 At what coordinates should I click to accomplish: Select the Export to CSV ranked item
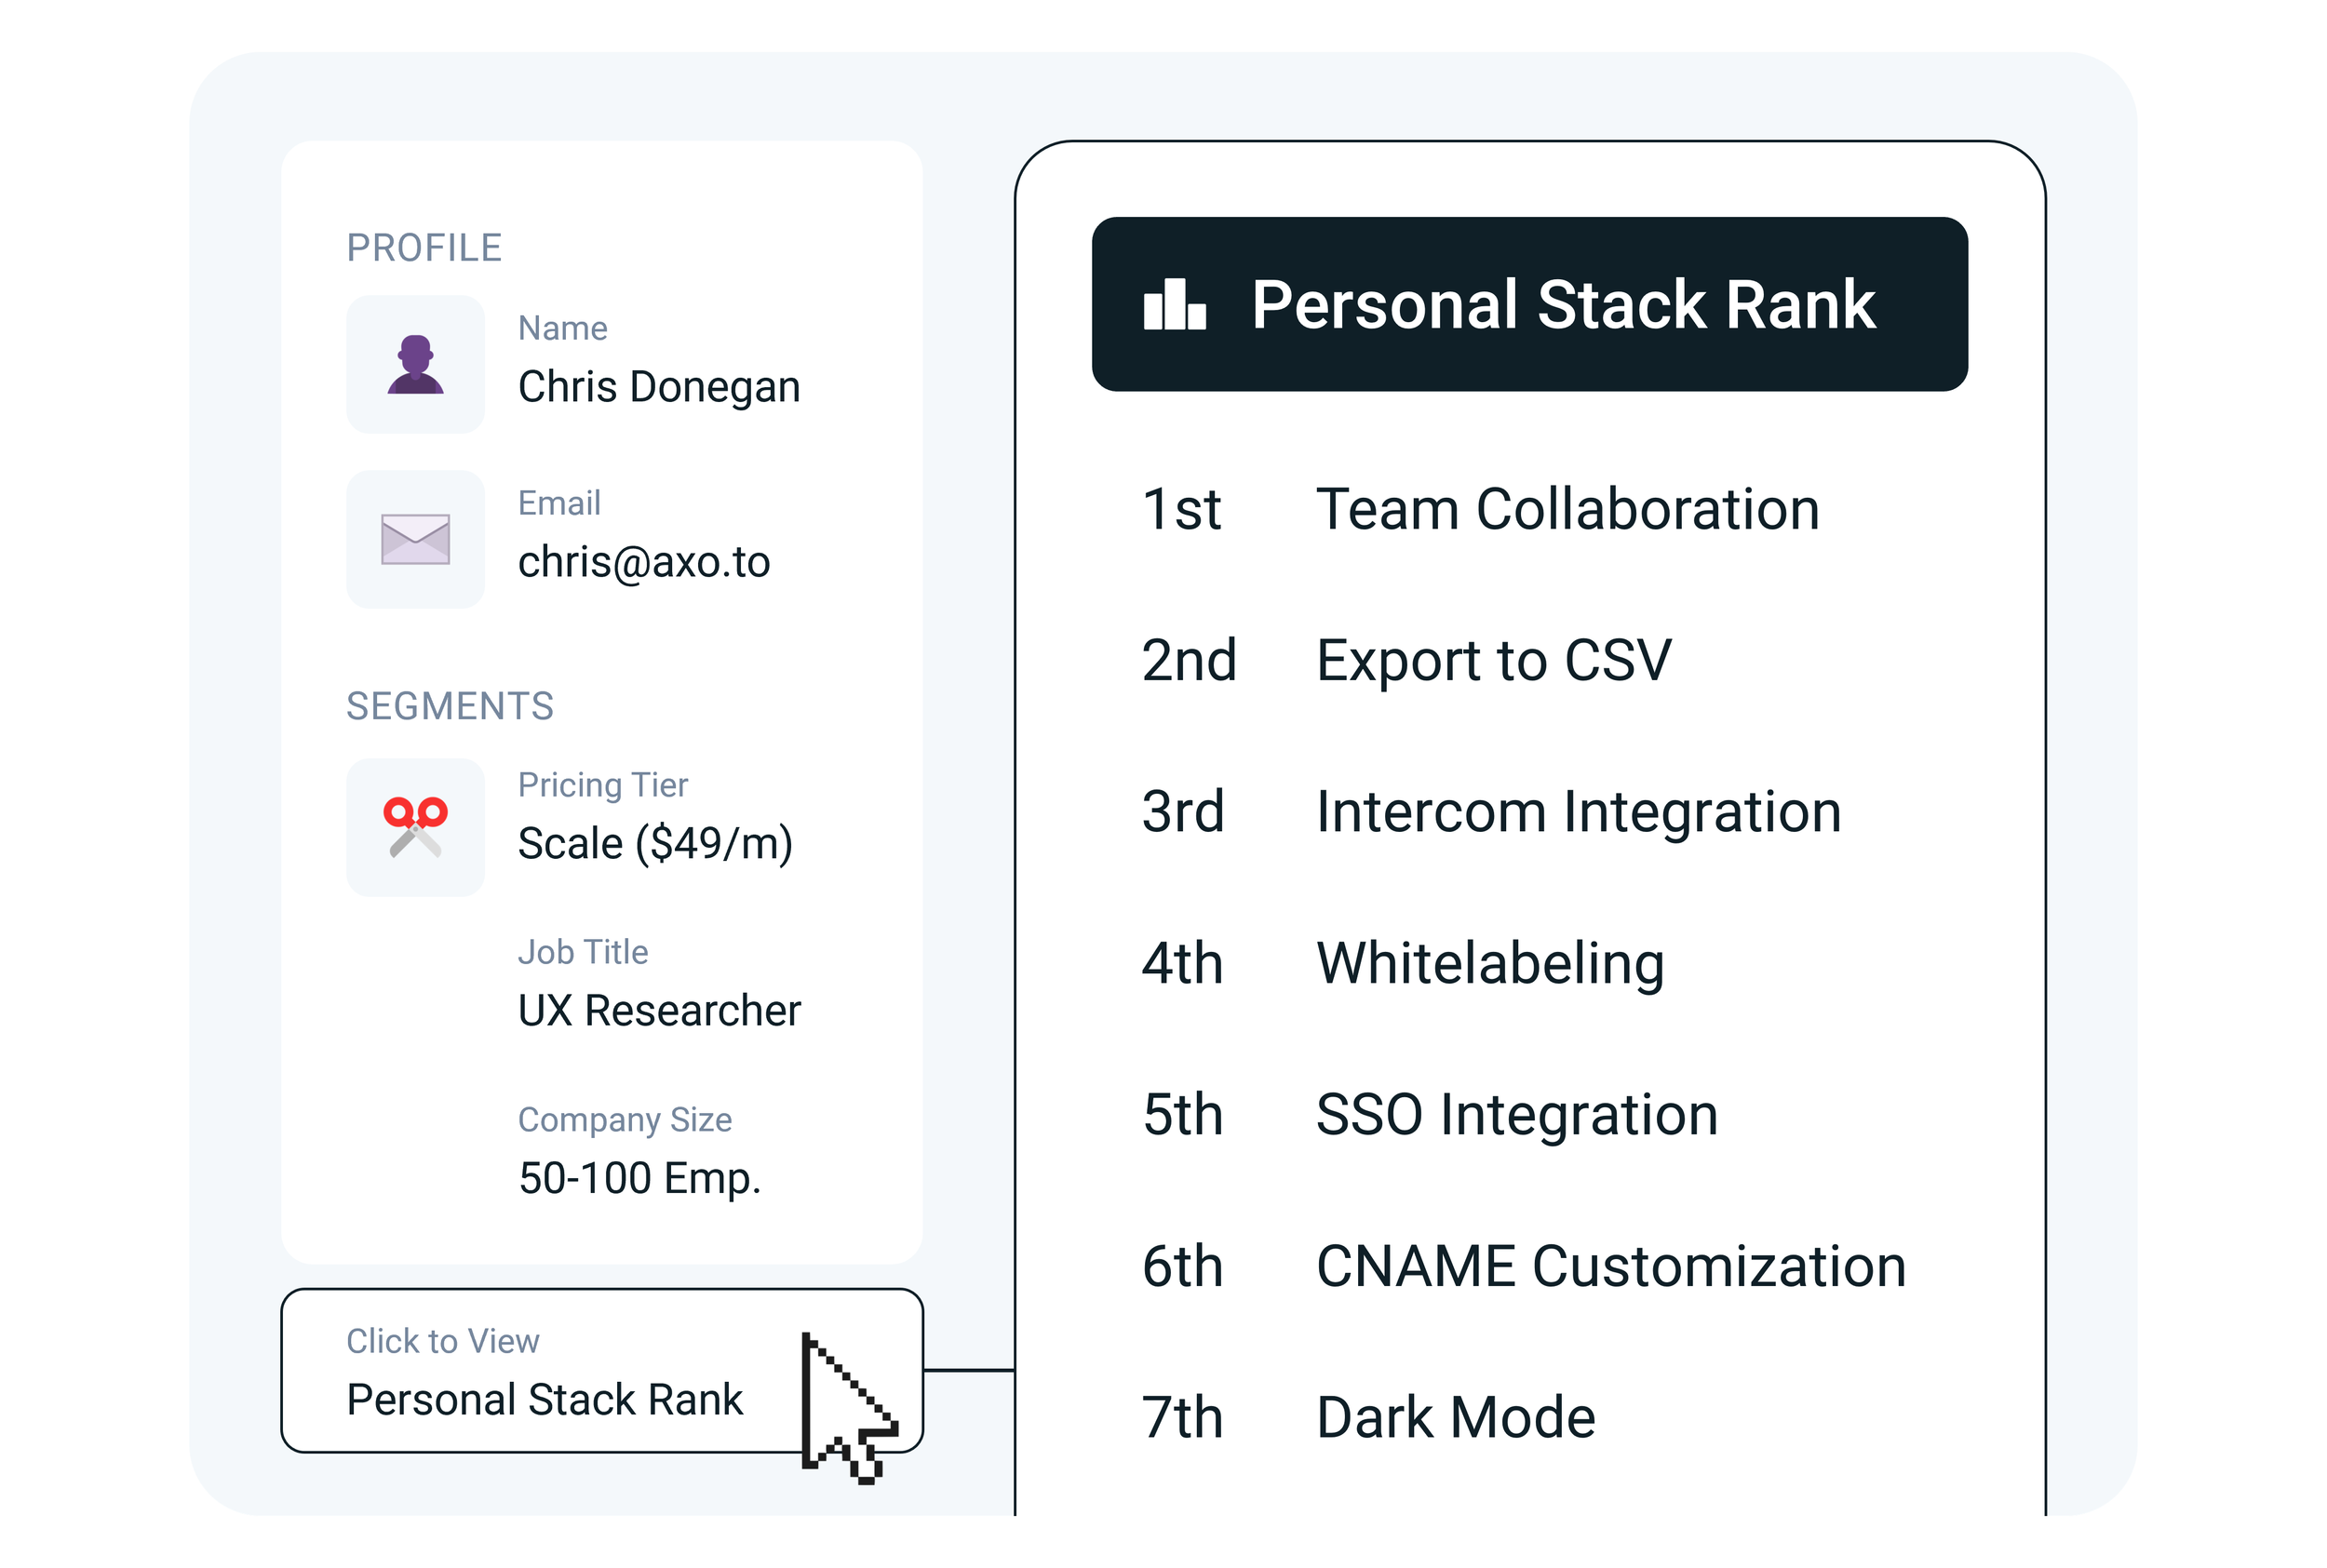point(1494,660)
